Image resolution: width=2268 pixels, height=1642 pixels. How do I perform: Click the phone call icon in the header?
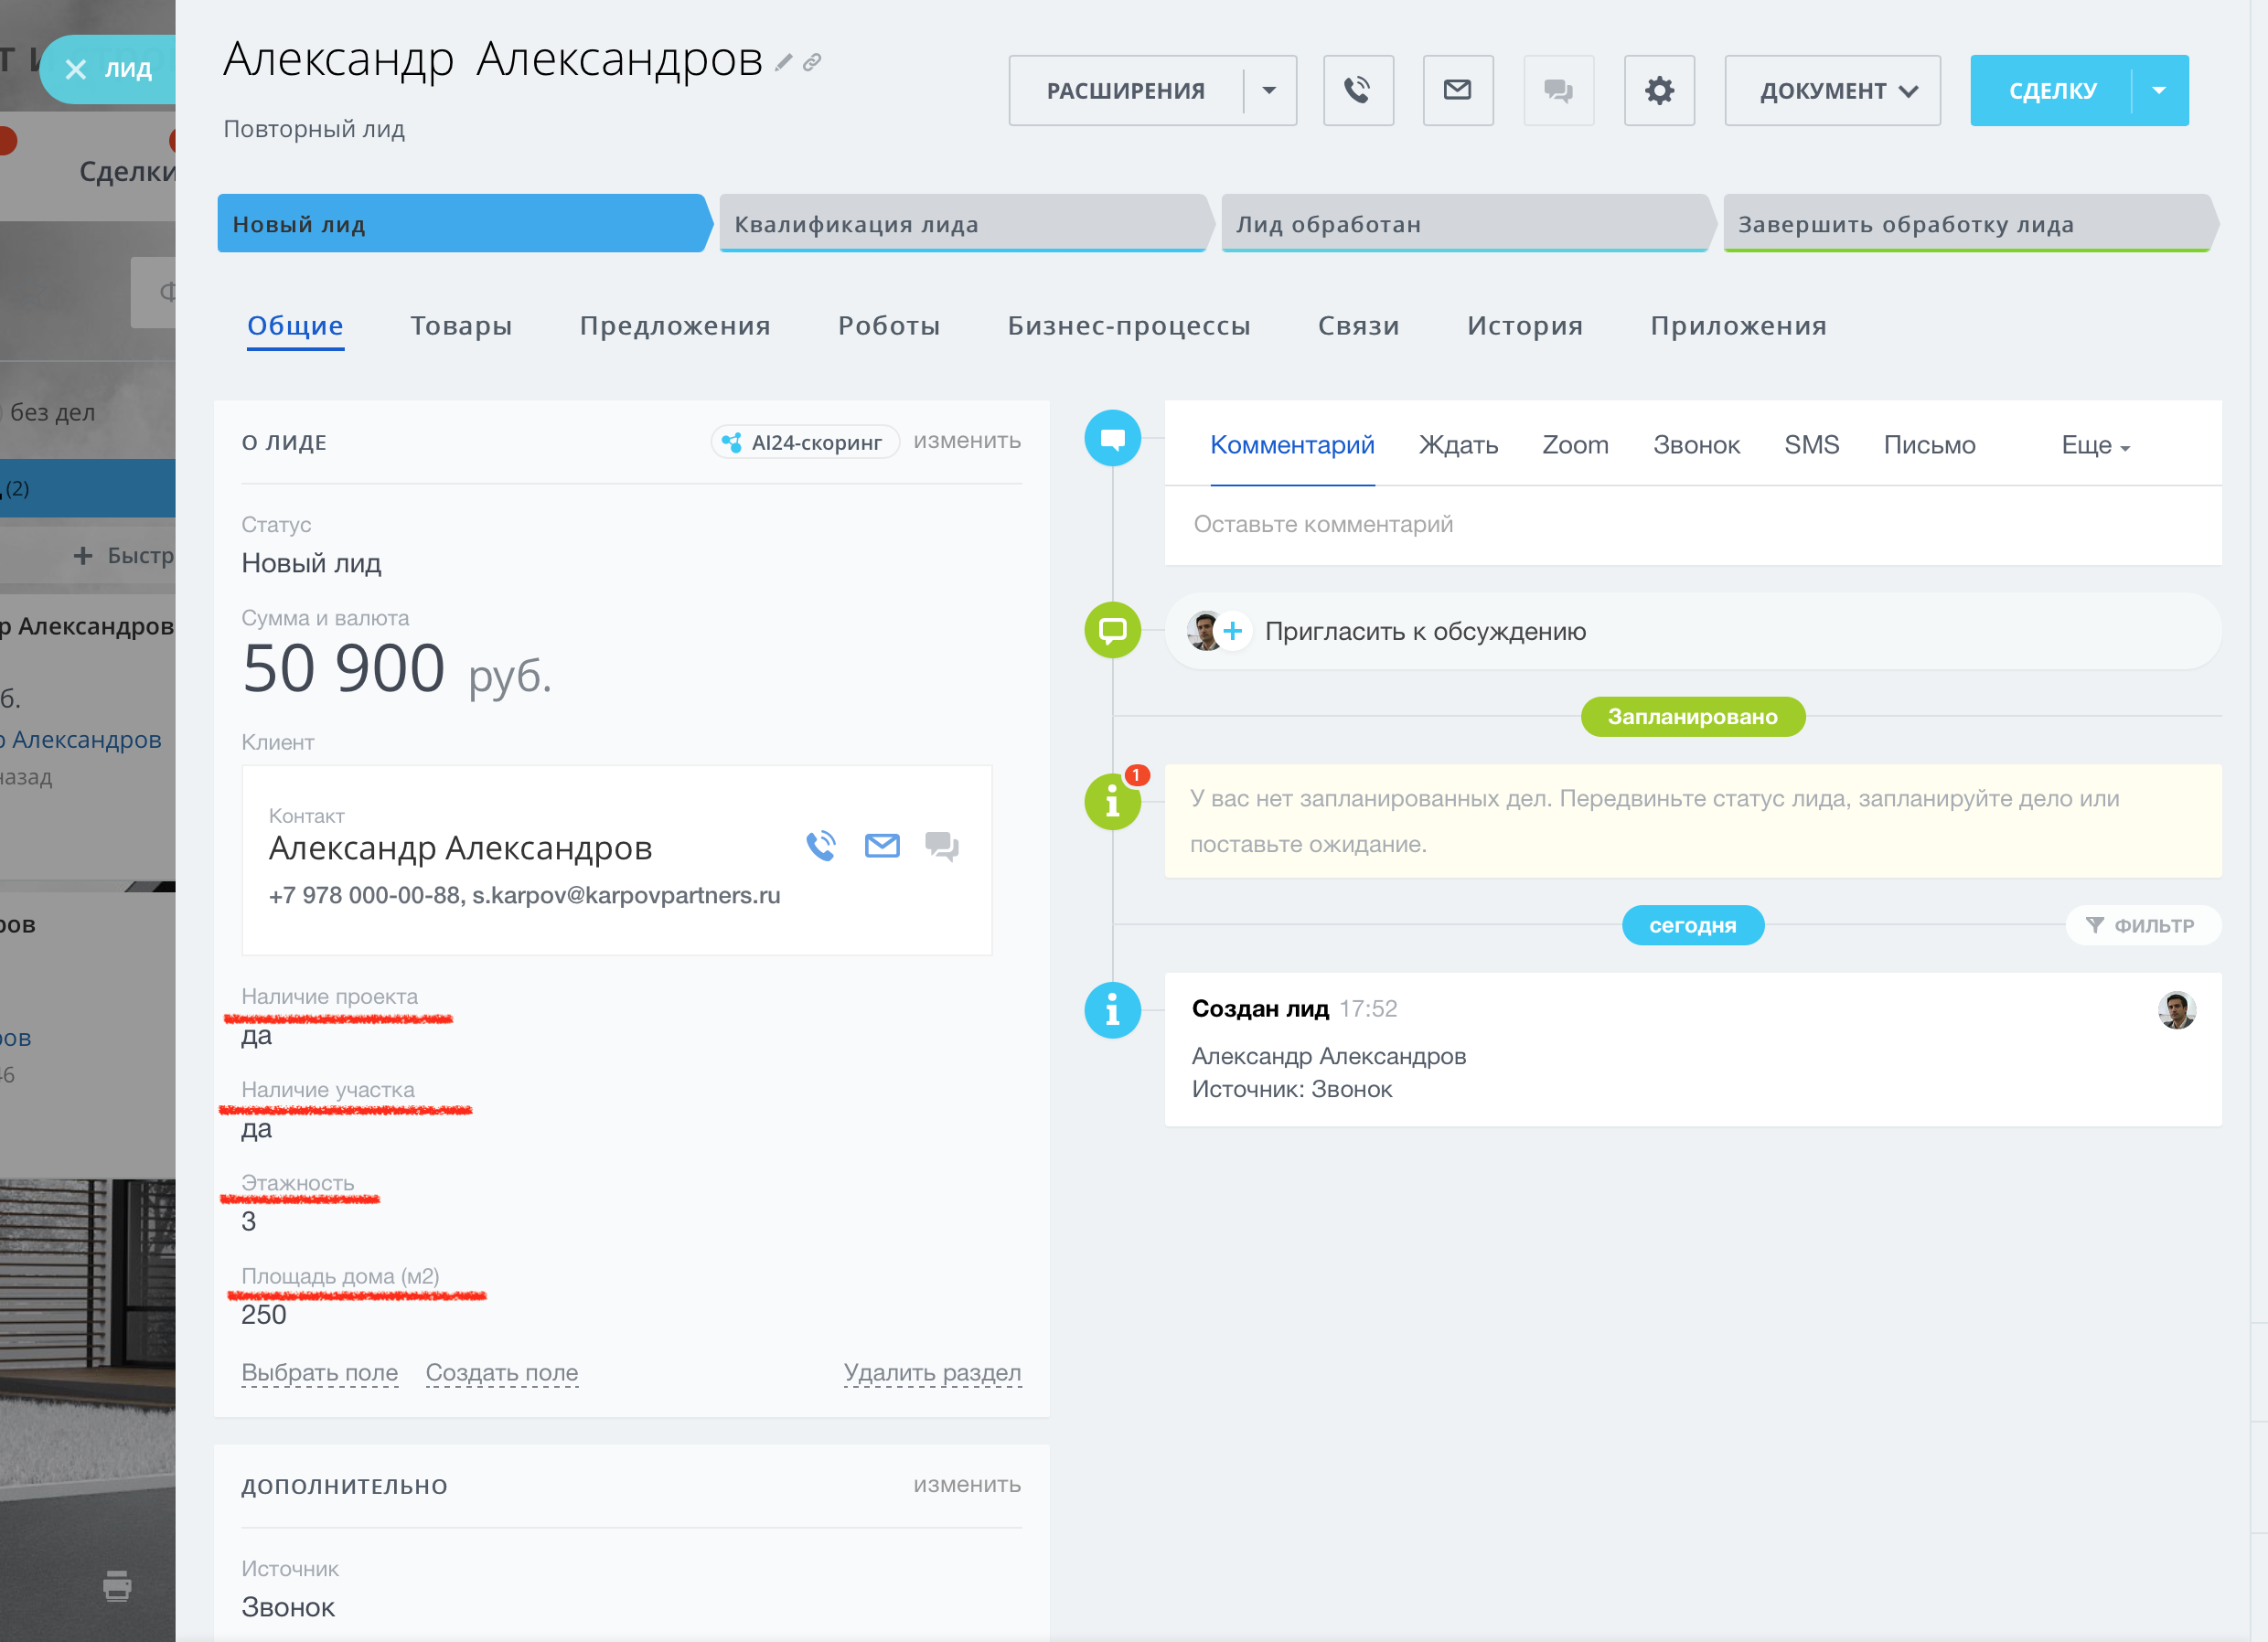1357,91
